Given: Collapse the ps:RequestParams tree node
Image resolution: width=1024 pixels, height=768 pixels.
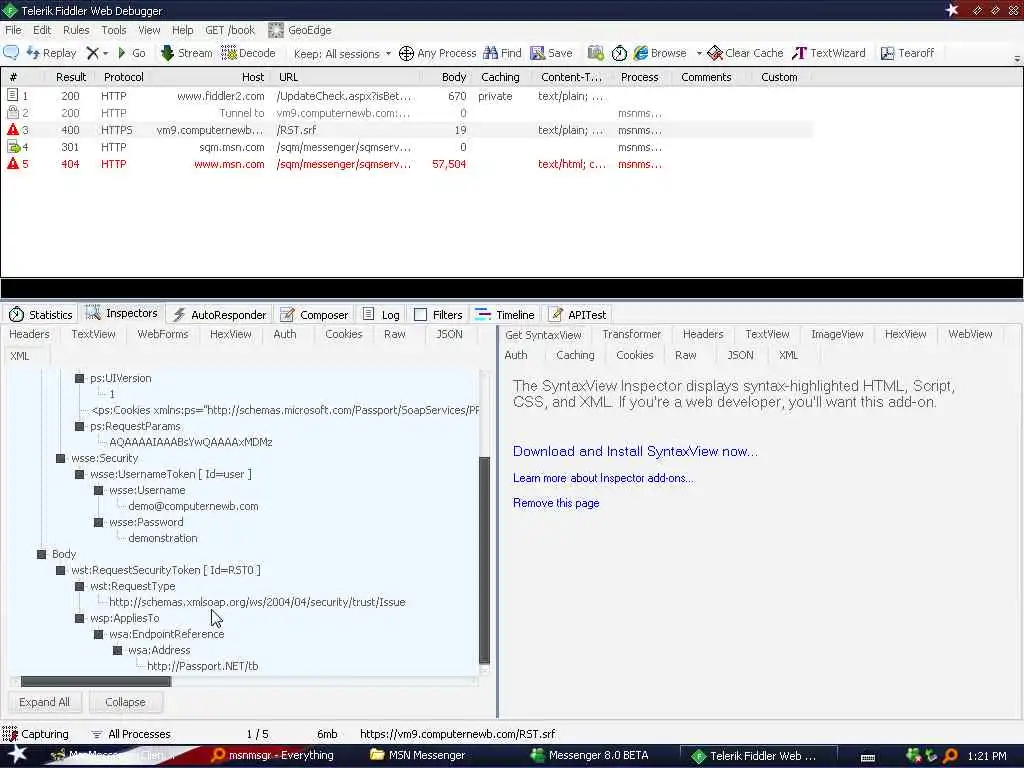Looking at the screenshot, I should click(79, 426).
